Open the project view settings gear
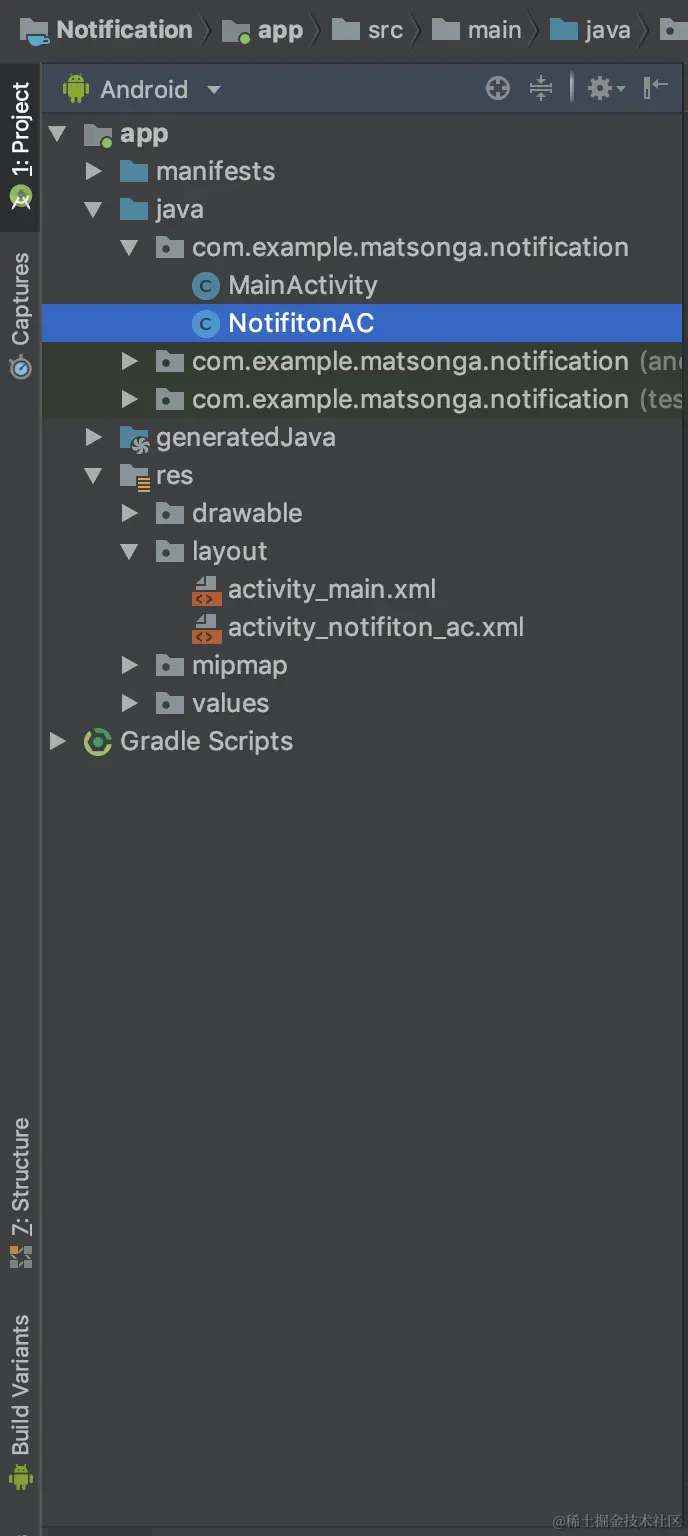Screen dimensions: 688x1536 (605, 89)
